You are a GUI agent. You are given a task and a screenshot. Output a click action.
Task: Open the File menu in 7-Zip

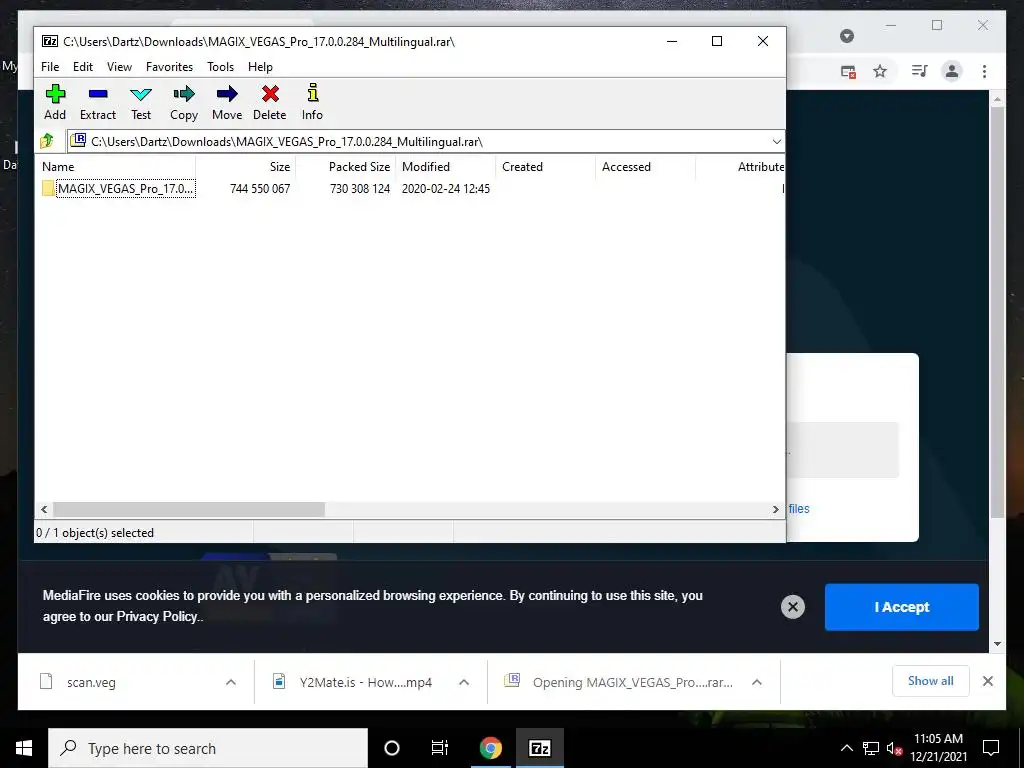coord(50,67)
